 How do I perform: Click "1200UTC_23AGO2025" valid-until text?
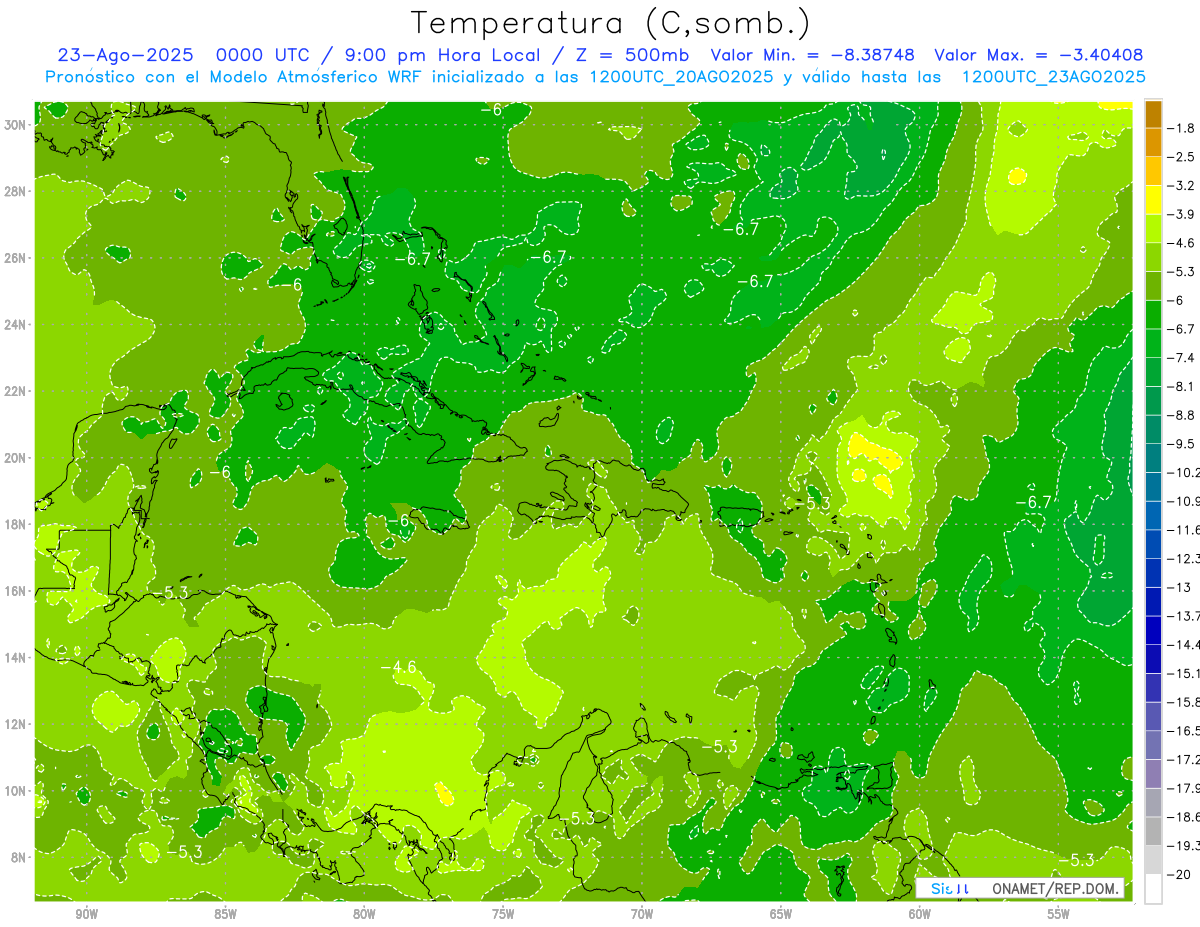(1053, 77)
